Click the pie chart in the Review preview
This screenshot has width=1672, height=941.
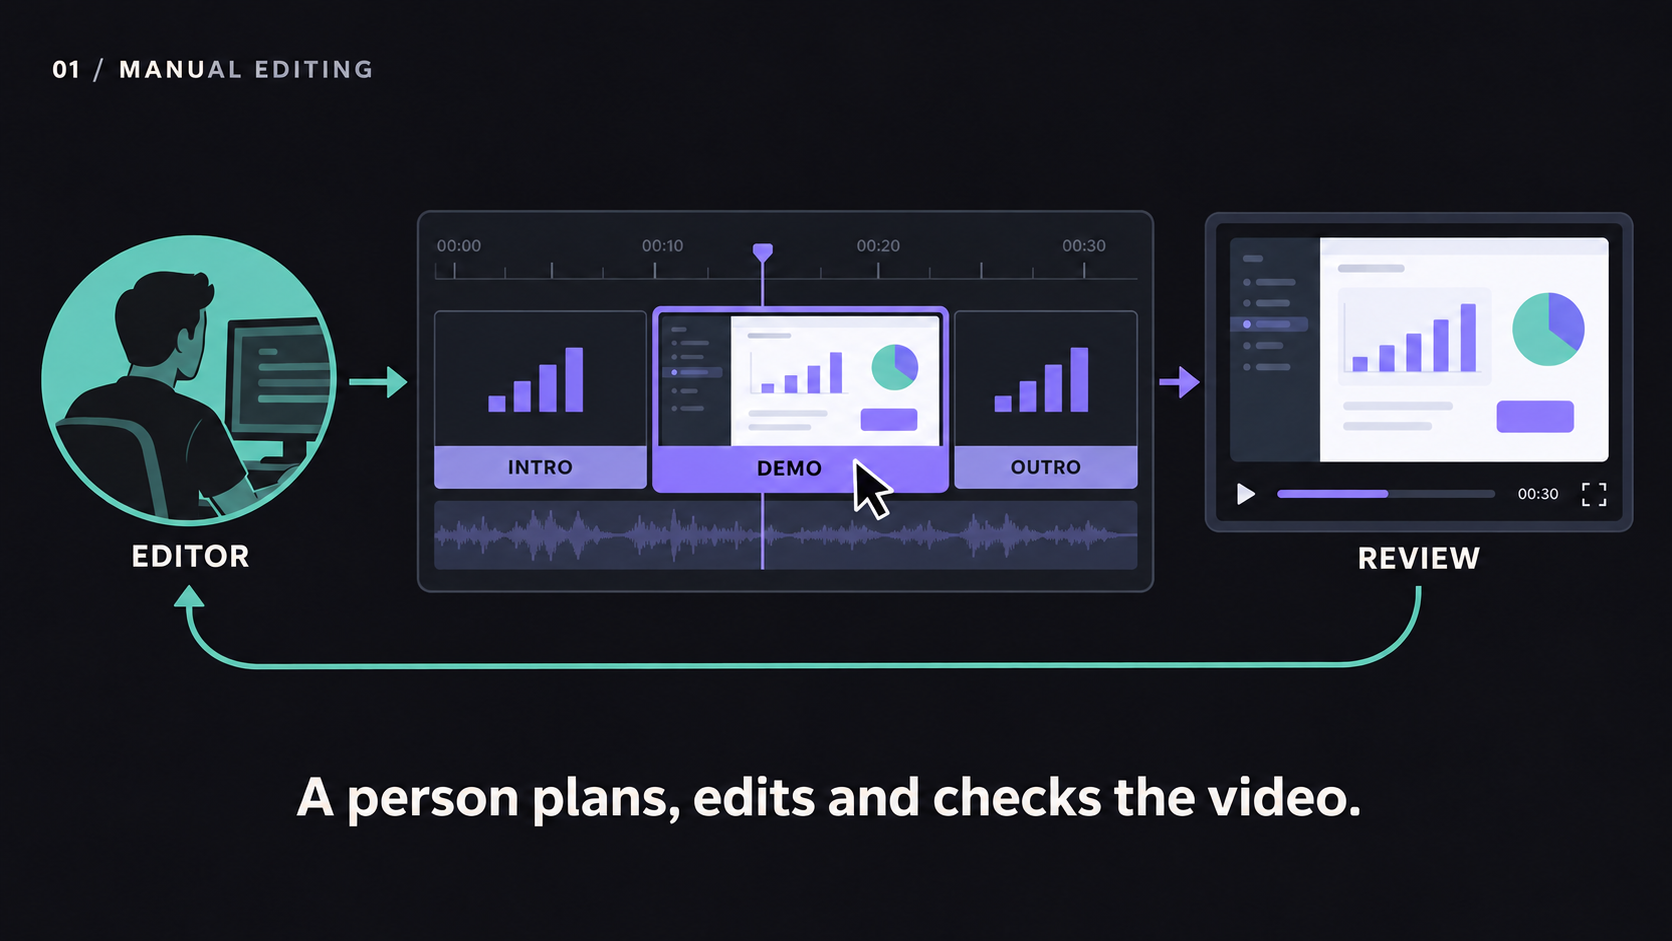1548,329
